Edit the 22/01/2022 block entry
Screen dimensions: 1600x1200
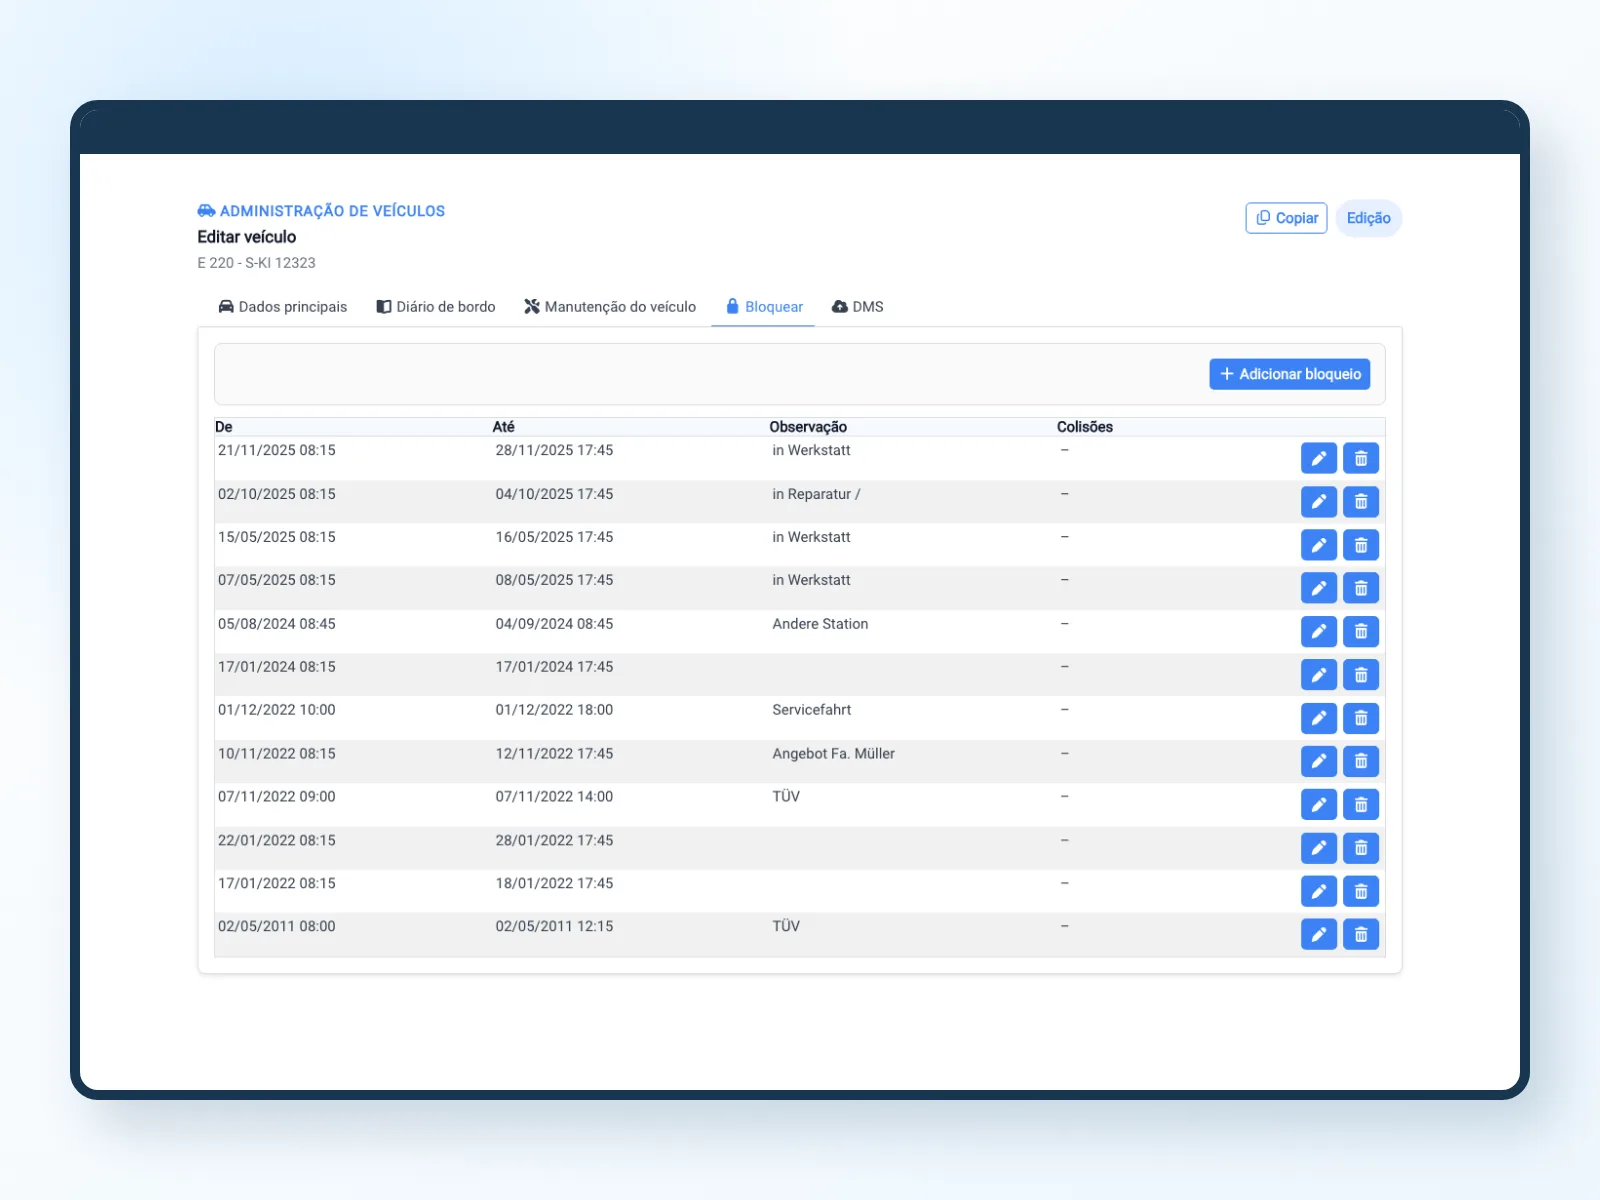(1319, 848)
